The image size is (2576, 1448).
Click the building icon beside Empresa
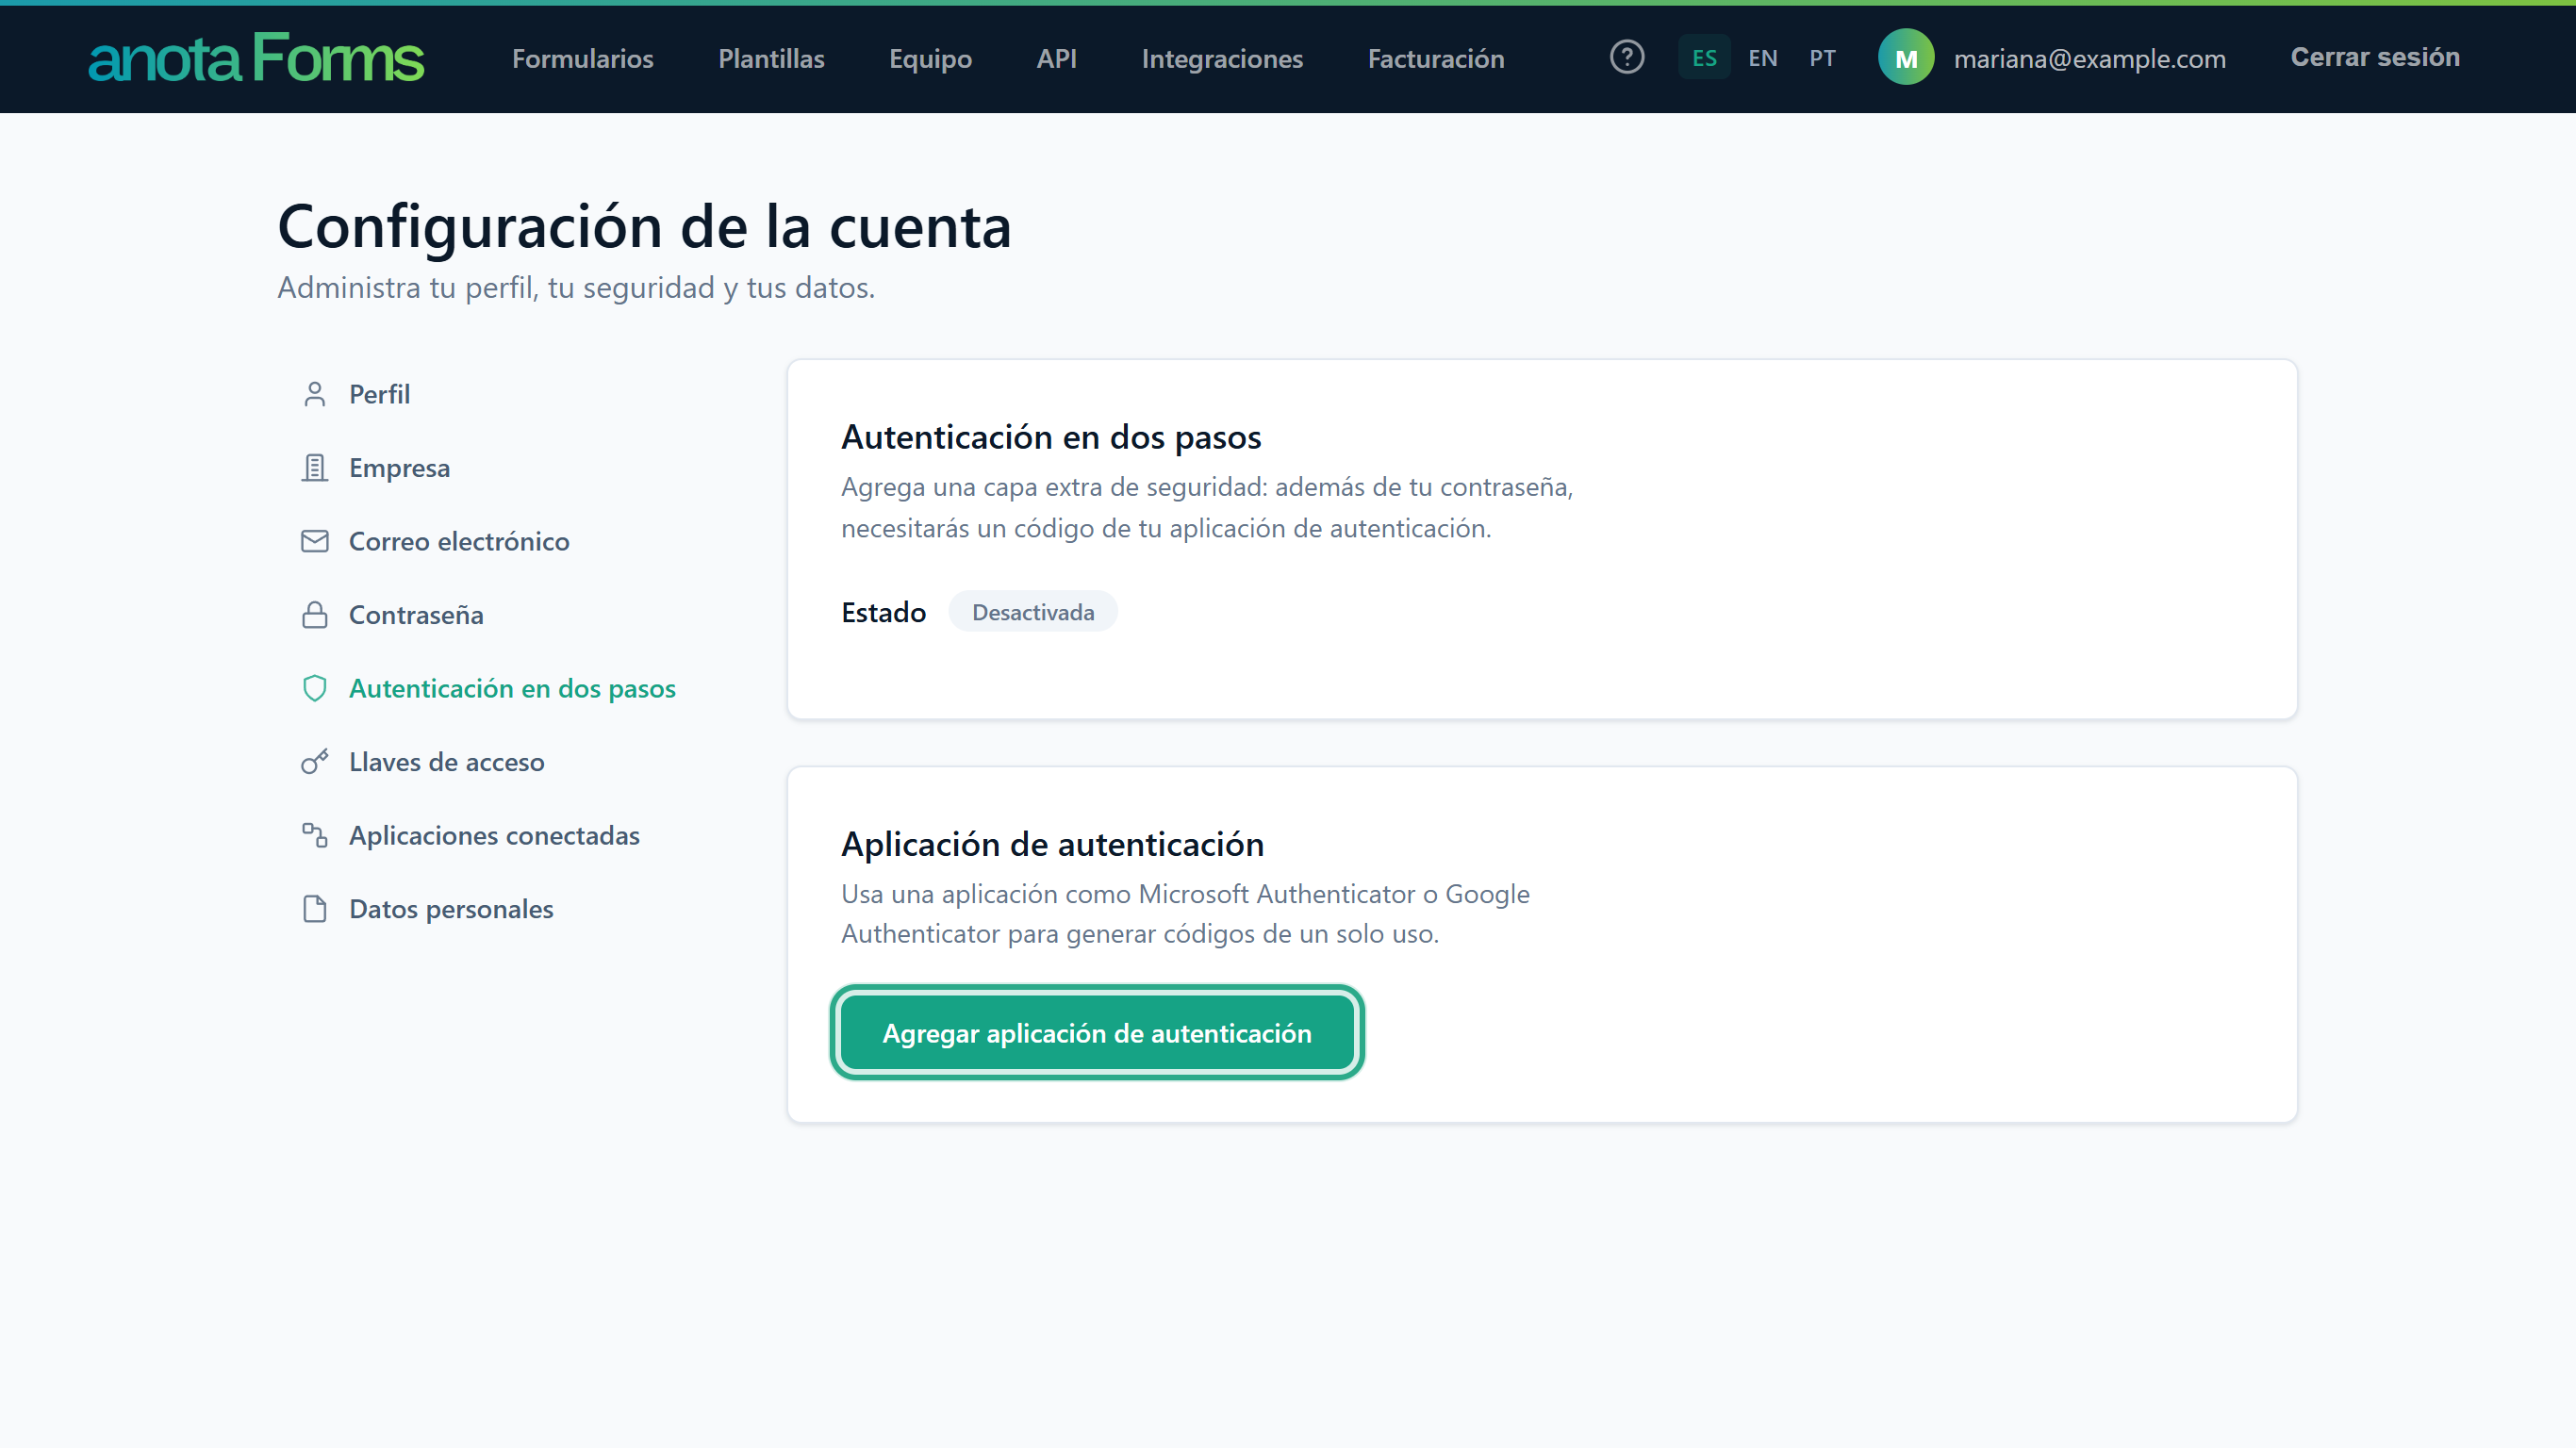click(x=315, y=468)
